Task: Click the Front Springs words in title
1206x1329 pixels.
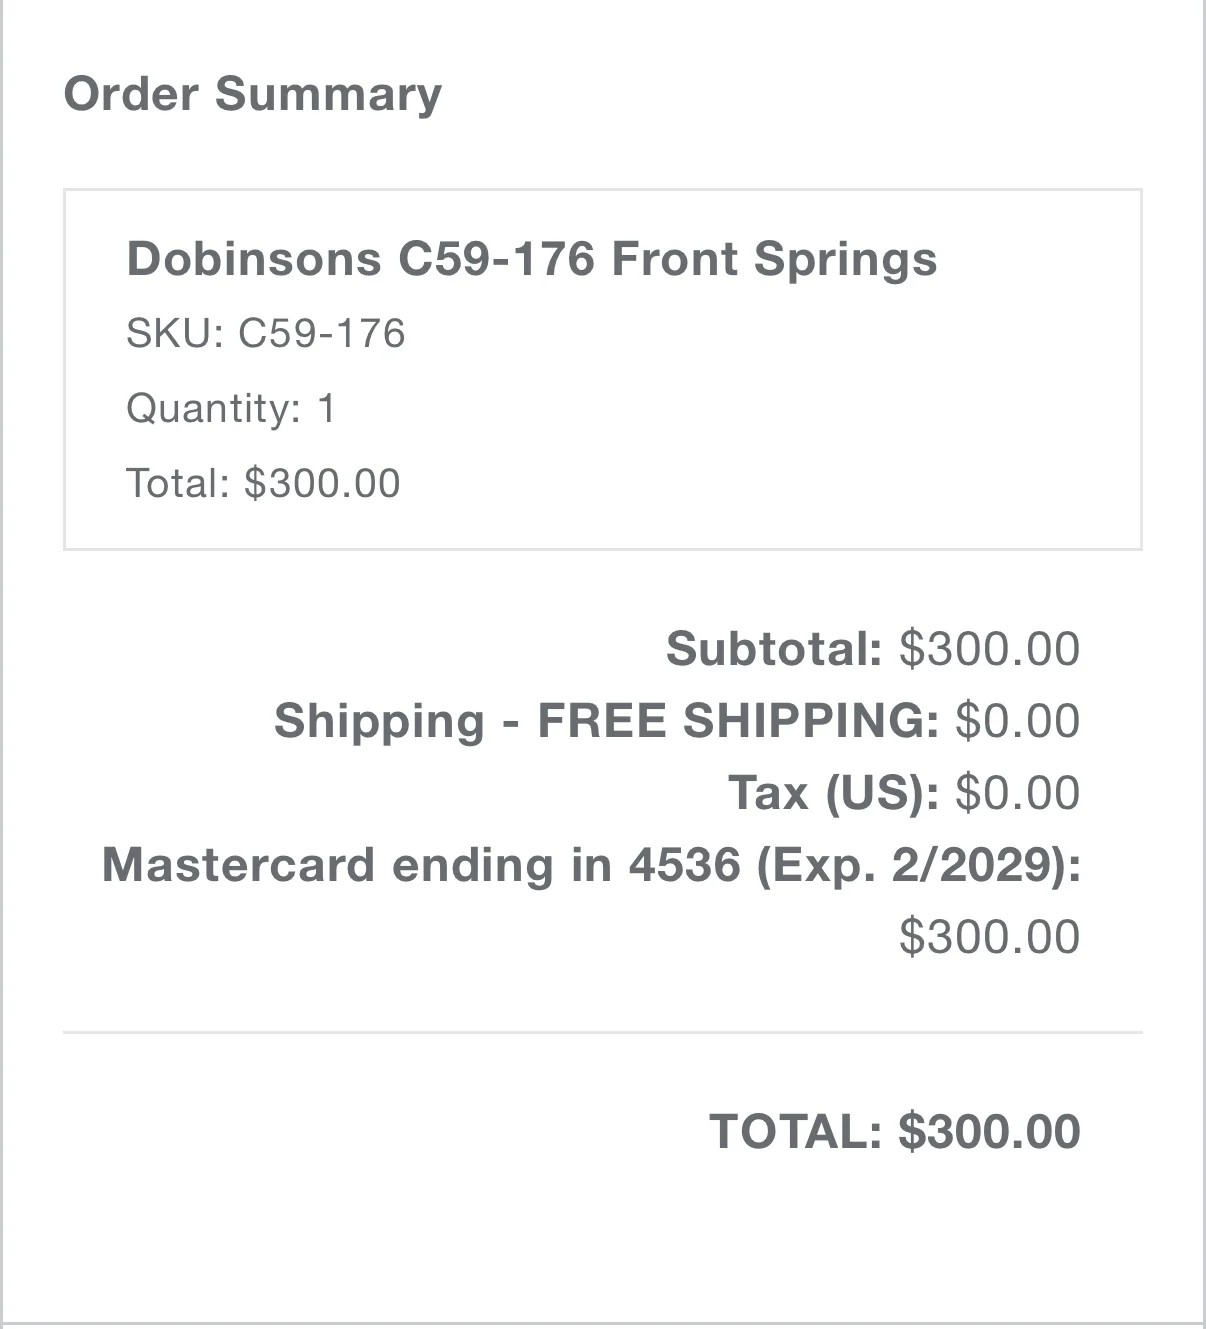Action: (774, 259)
